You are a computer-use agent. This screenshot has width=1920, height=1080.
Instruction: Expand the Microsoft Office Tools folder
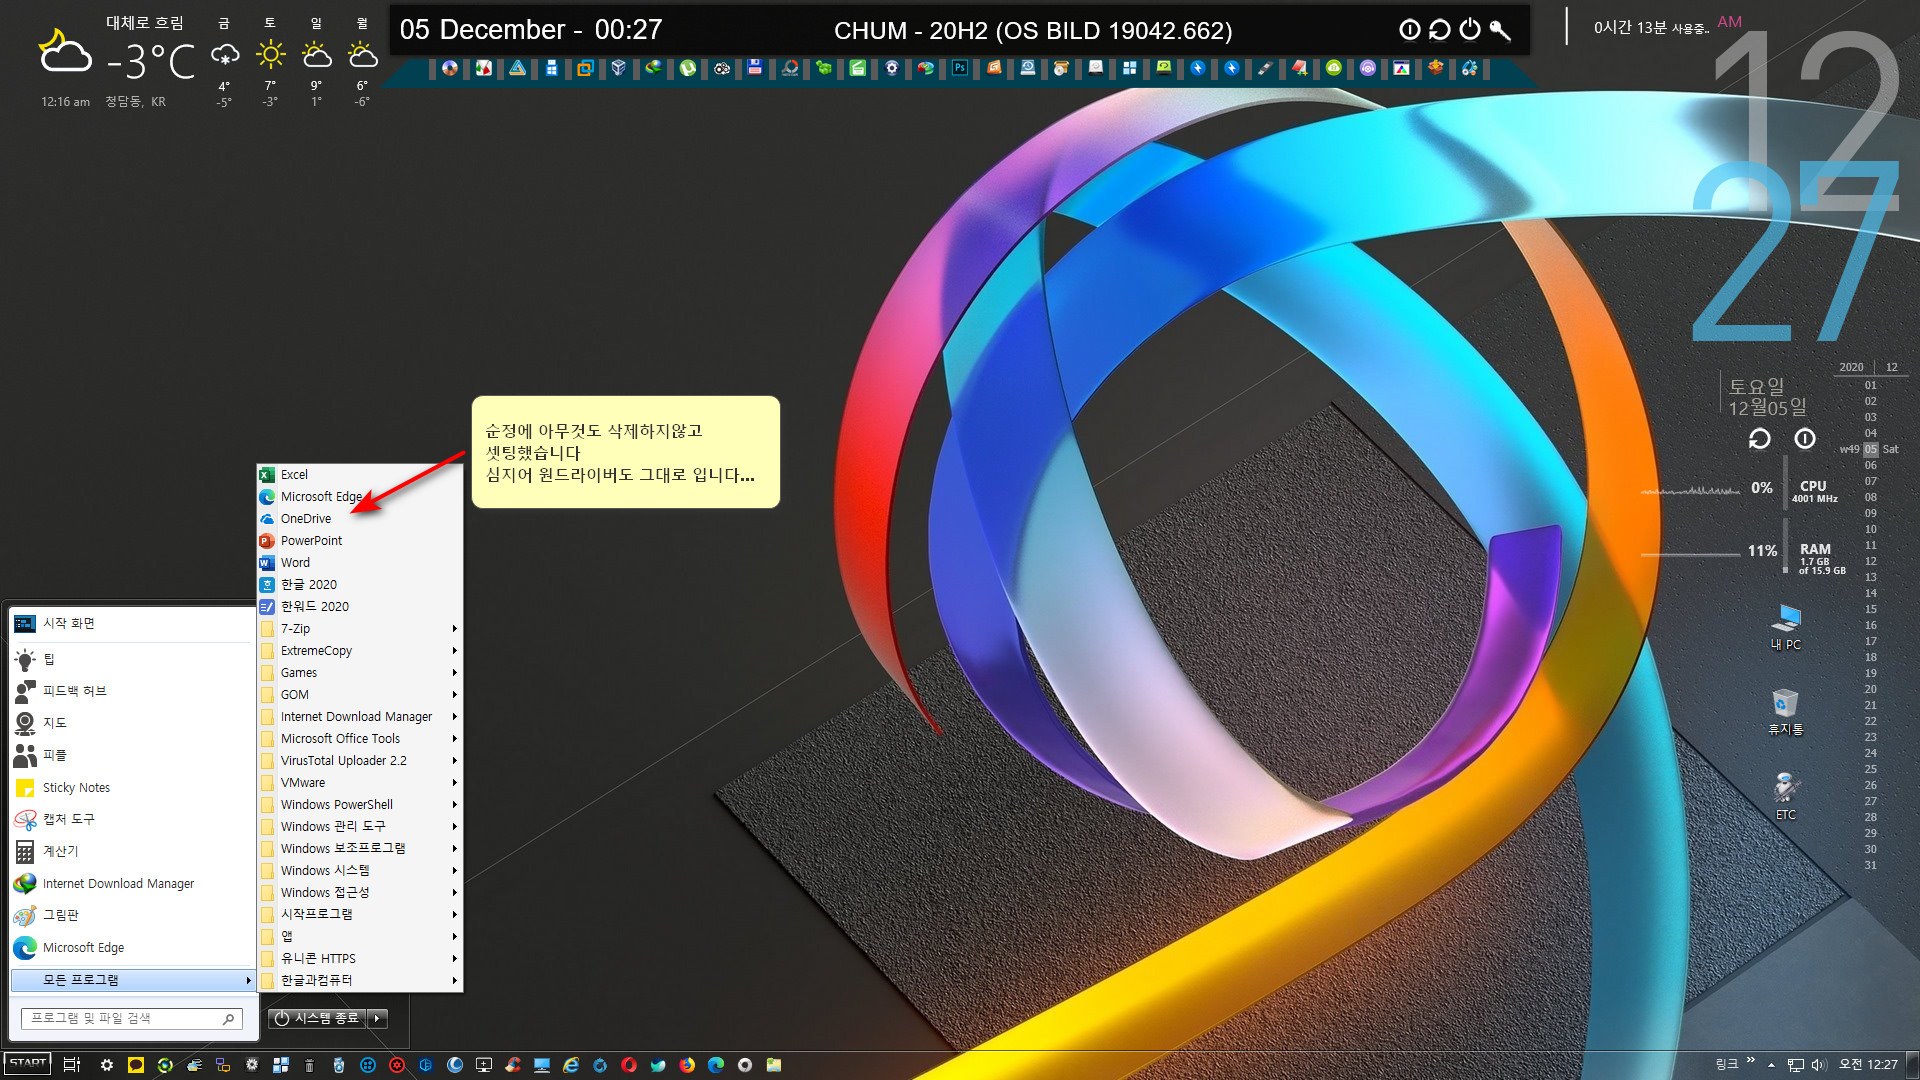click(360, 739)
